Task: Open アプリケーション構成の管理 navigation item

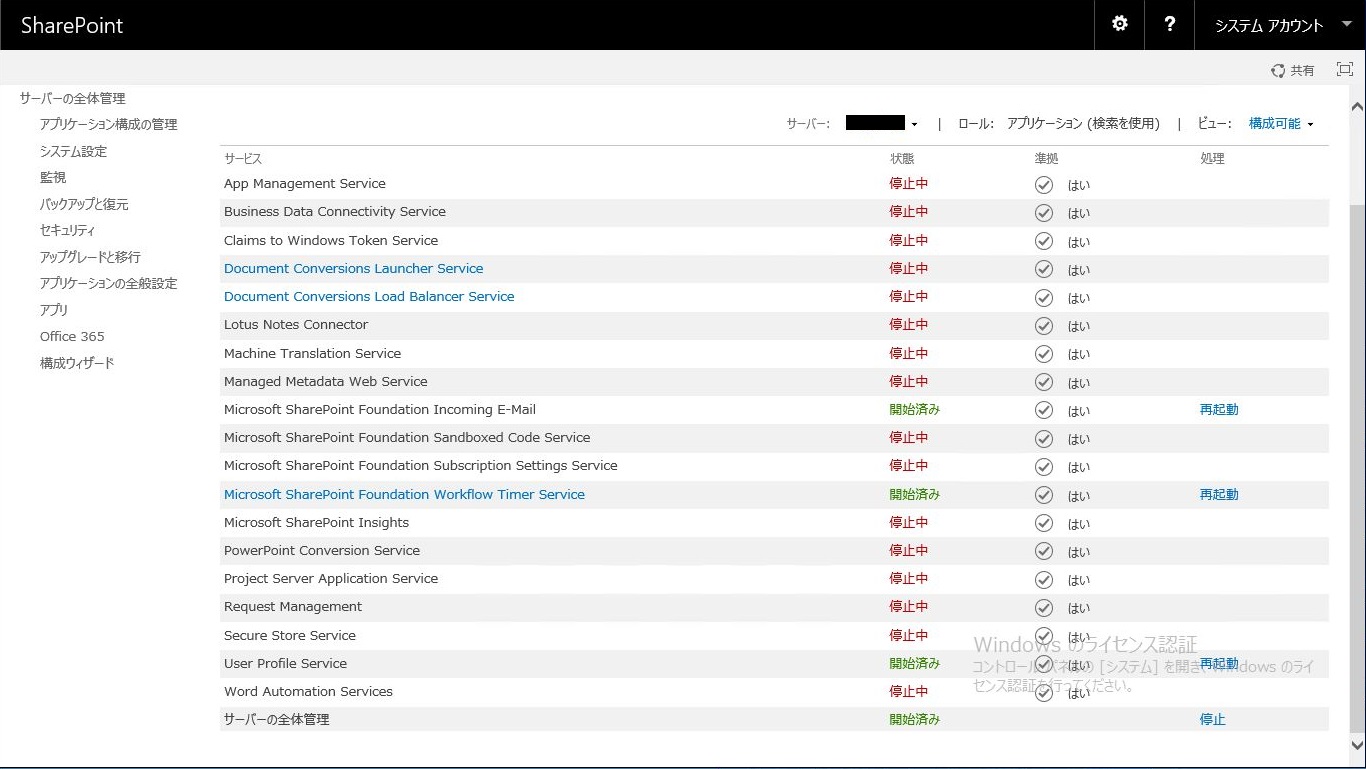Action: [x=108, y=124]
